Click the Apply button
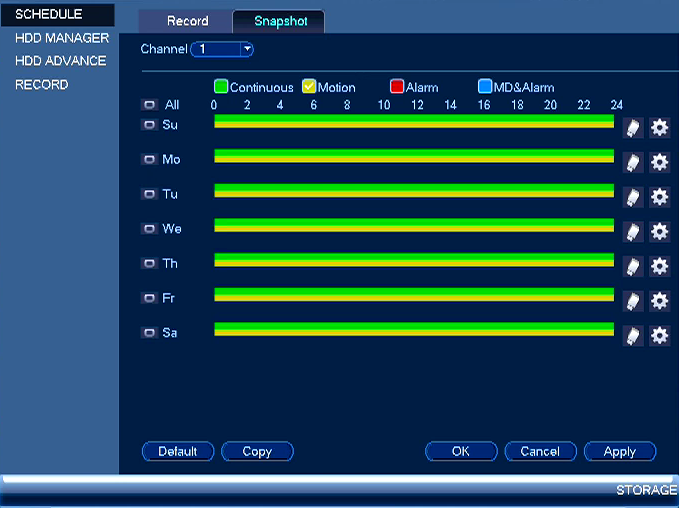 (620, 451)
